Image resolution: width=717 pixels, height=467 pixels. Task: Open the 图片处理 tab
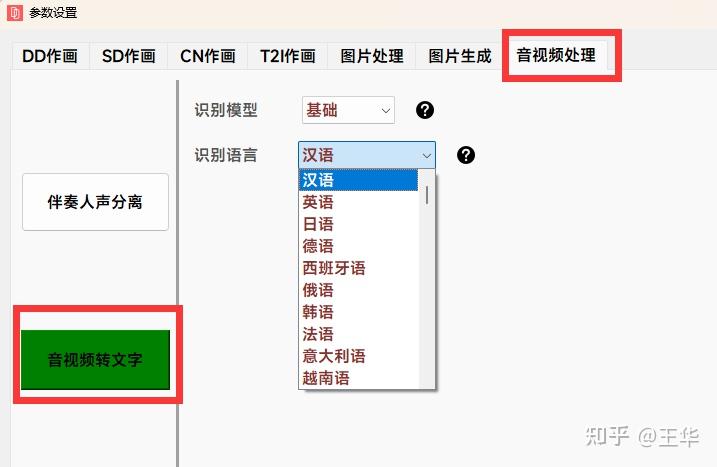(372, 56)
